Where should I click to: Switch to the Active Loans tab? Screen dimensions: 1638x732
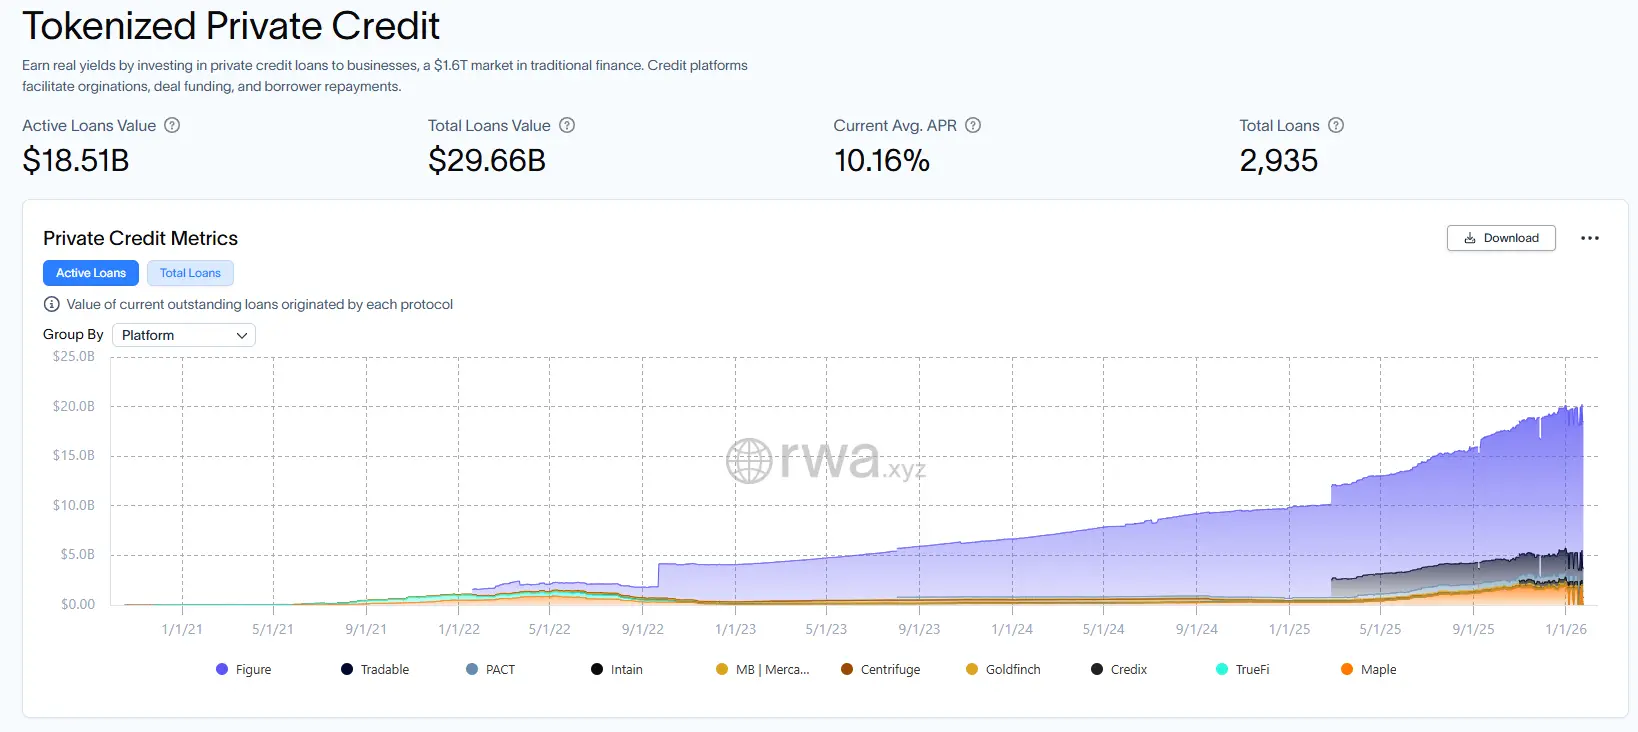point(91,273)
